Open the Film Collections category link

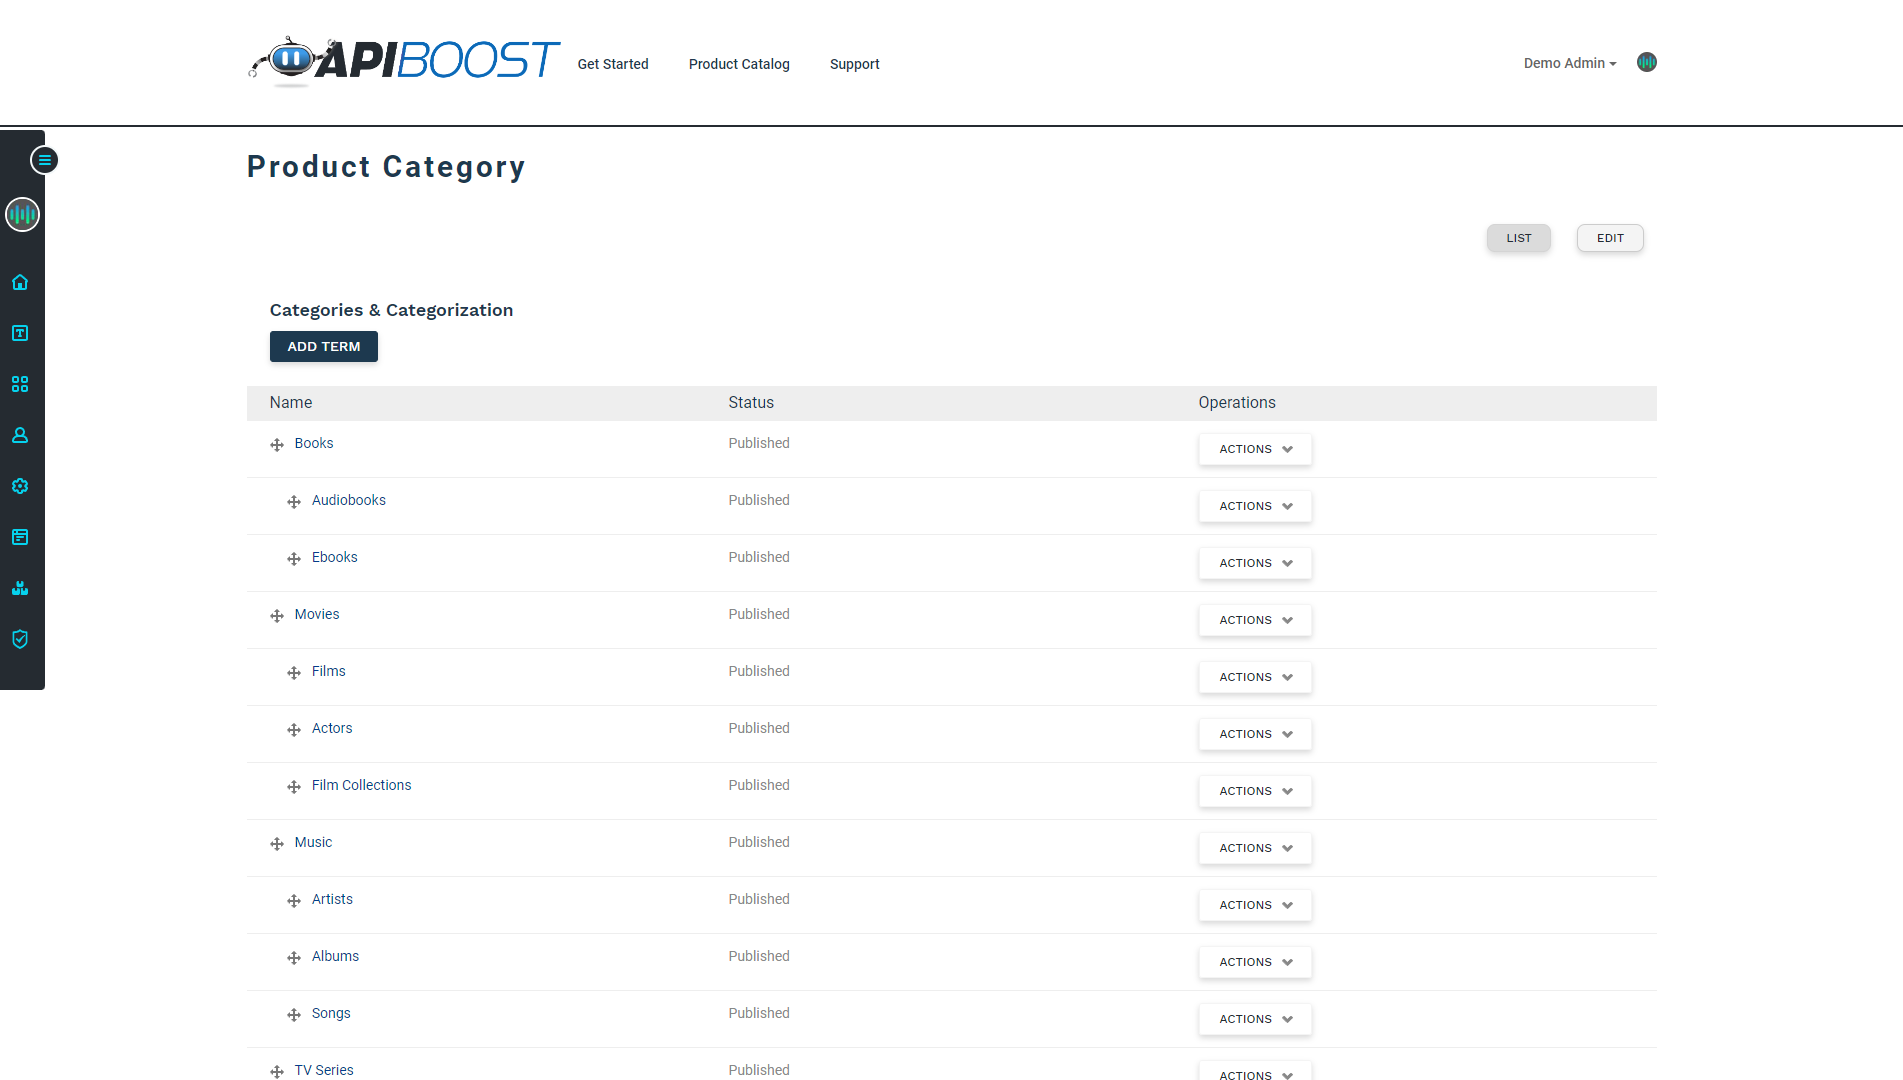pos(361,785)
